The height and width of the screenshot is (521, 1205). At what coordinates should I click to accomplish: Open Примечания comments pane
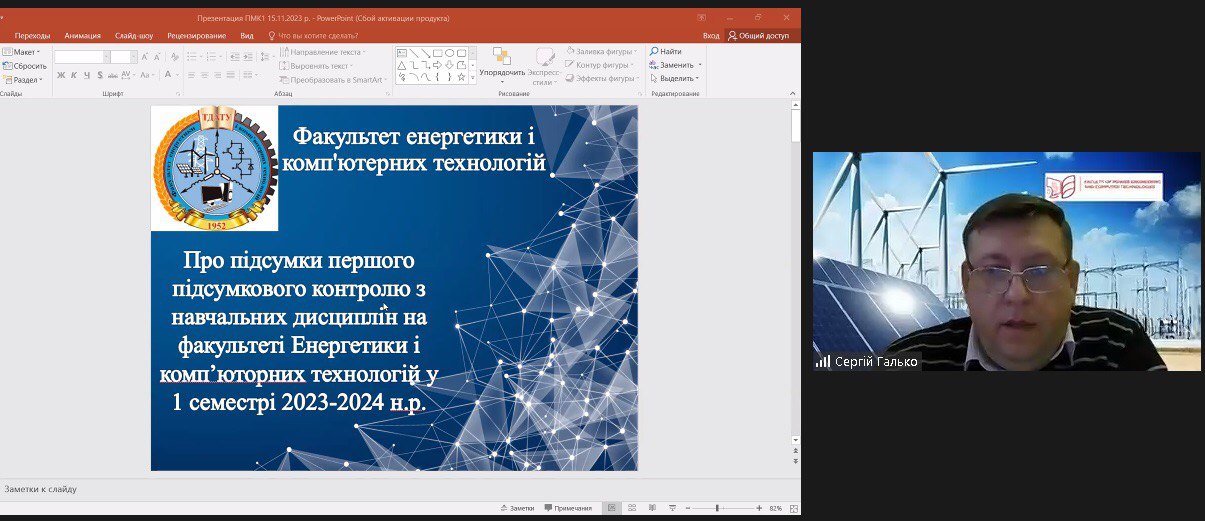pos(568,508)
